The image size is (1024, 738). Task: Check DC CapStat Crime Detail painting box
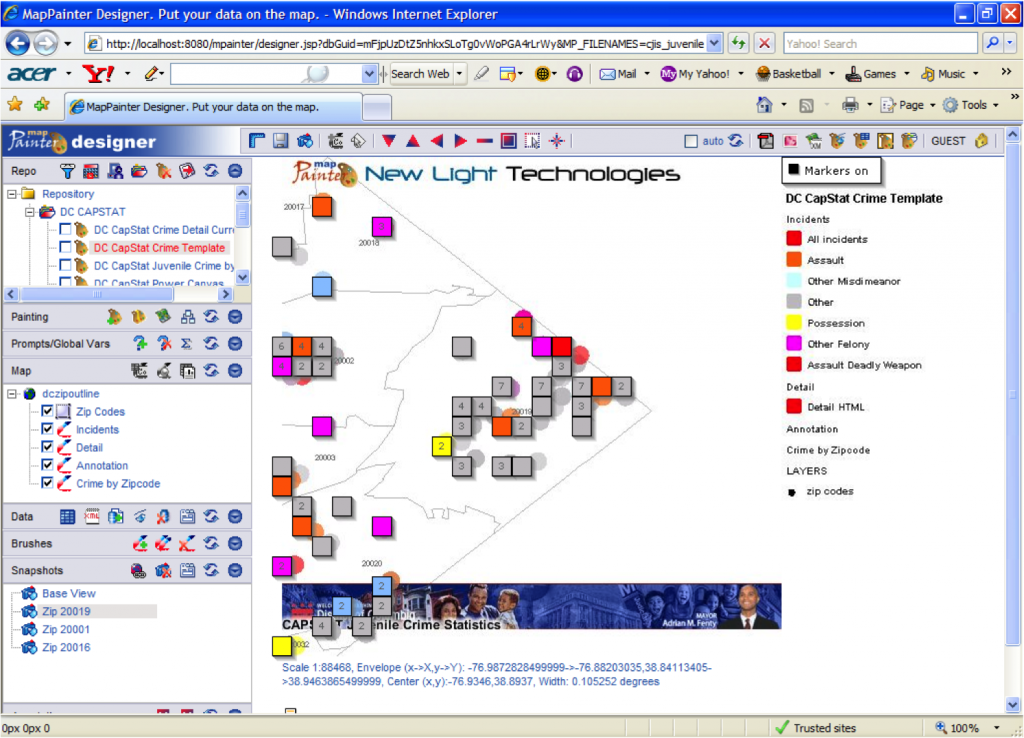65,229
